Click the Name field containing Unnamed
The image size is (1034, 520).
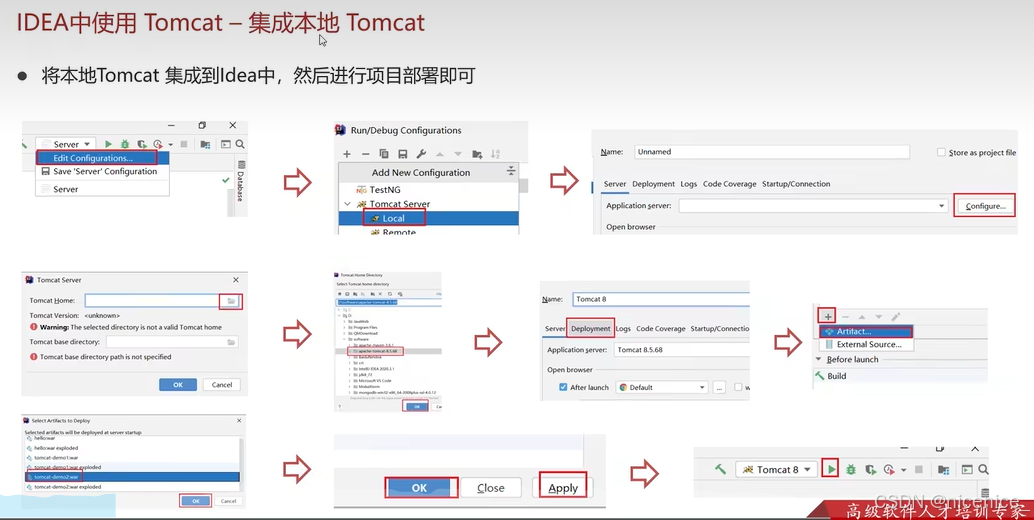pos(772,152)
